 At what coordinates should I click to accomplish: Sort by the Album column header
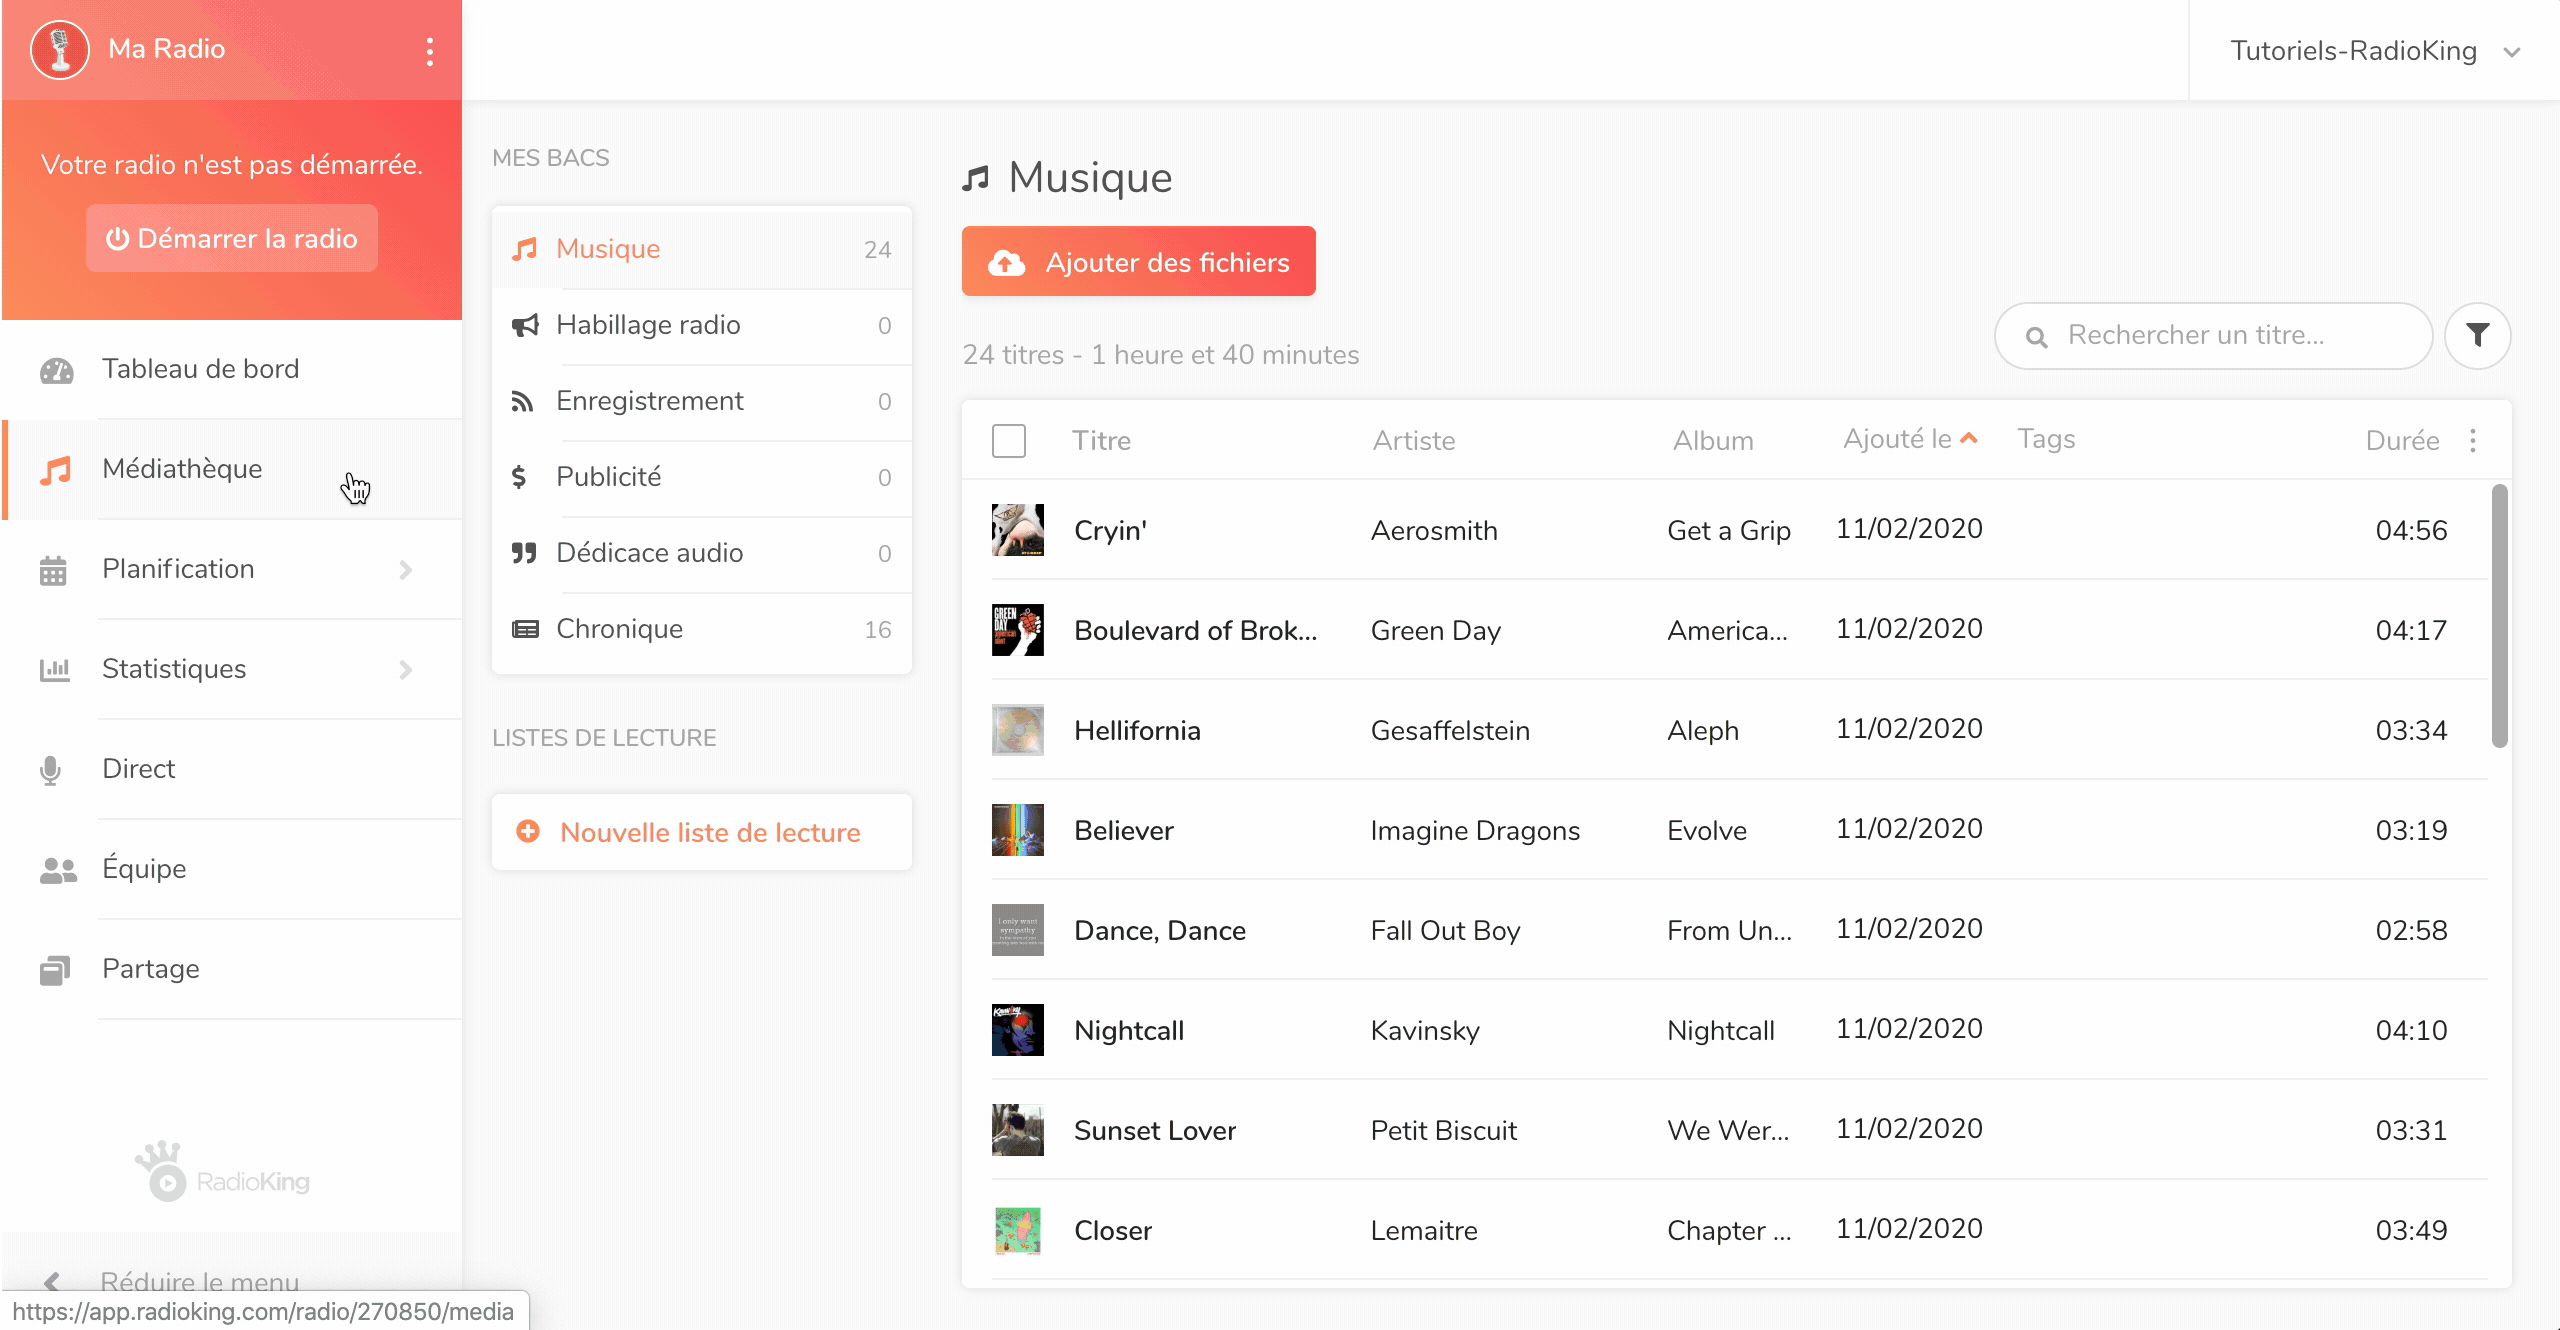click(x=1713, y=441)
